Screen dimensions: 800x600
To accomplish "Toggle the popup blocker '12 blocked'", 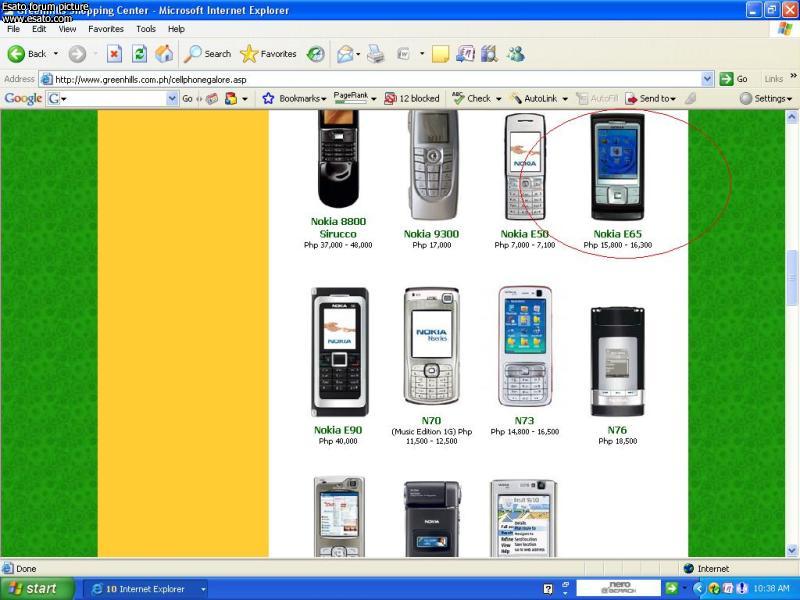I will click(411, 99).
